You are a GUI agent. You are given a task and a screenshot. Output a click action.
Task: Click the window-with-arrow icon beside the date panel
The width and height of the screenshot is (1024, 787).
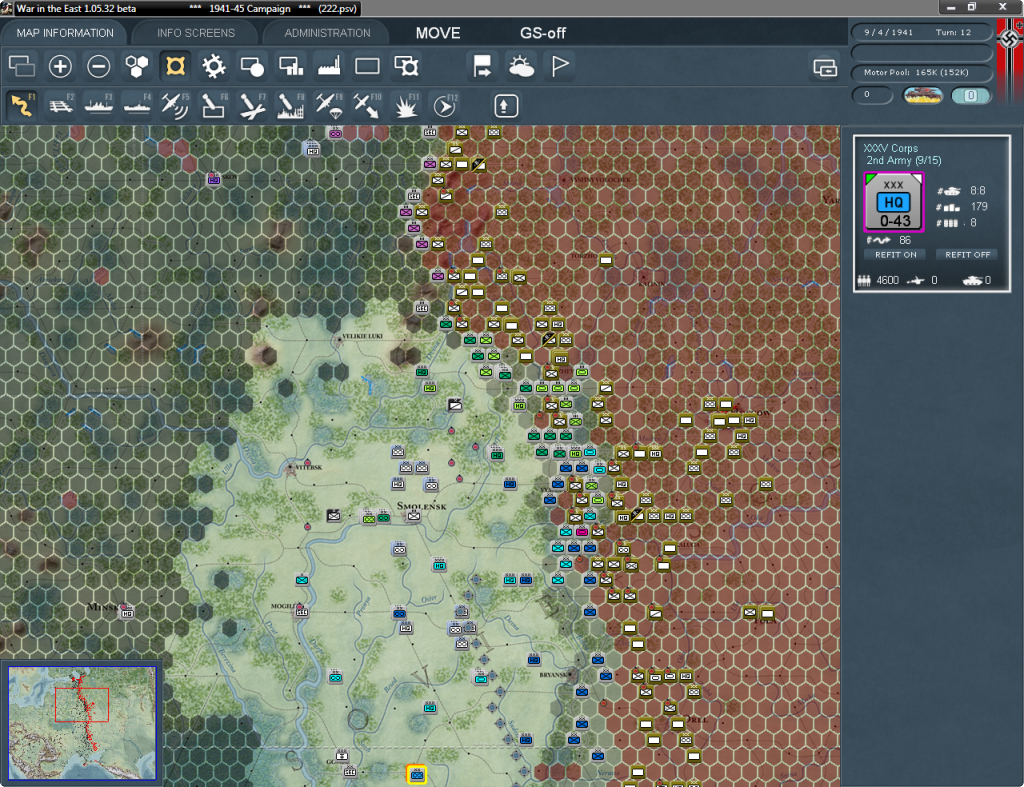pos(825,67)
